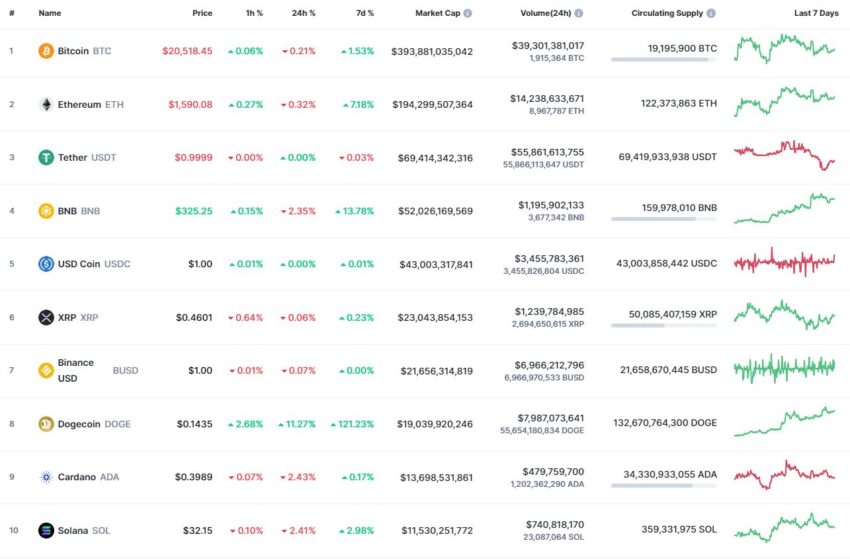
Task: Open the Market Cap info tooltip icon
Action: click(x=468, y=13)
